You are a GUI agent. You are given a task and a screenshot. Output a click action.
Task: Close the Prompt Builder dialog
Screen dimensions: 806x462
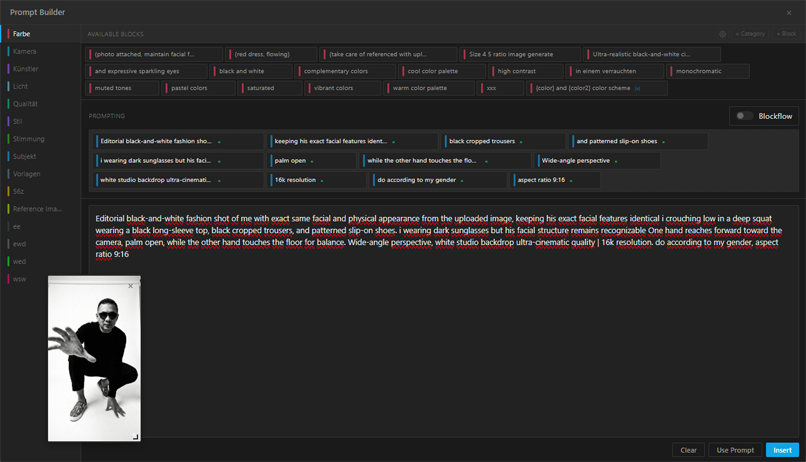[x=789, y=13]
